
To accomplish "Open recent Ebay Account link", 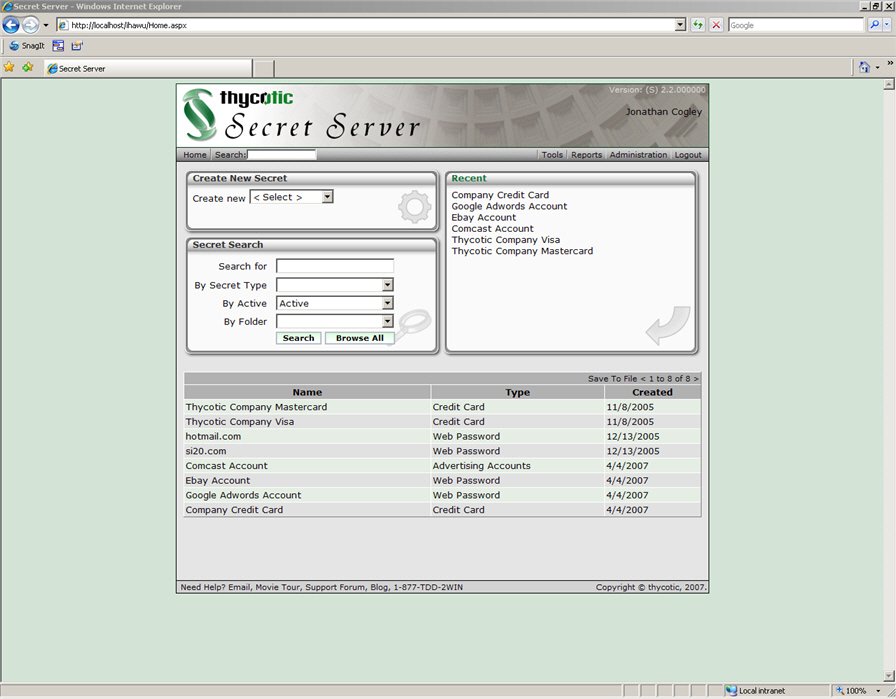I will click(x=483, y=218).
